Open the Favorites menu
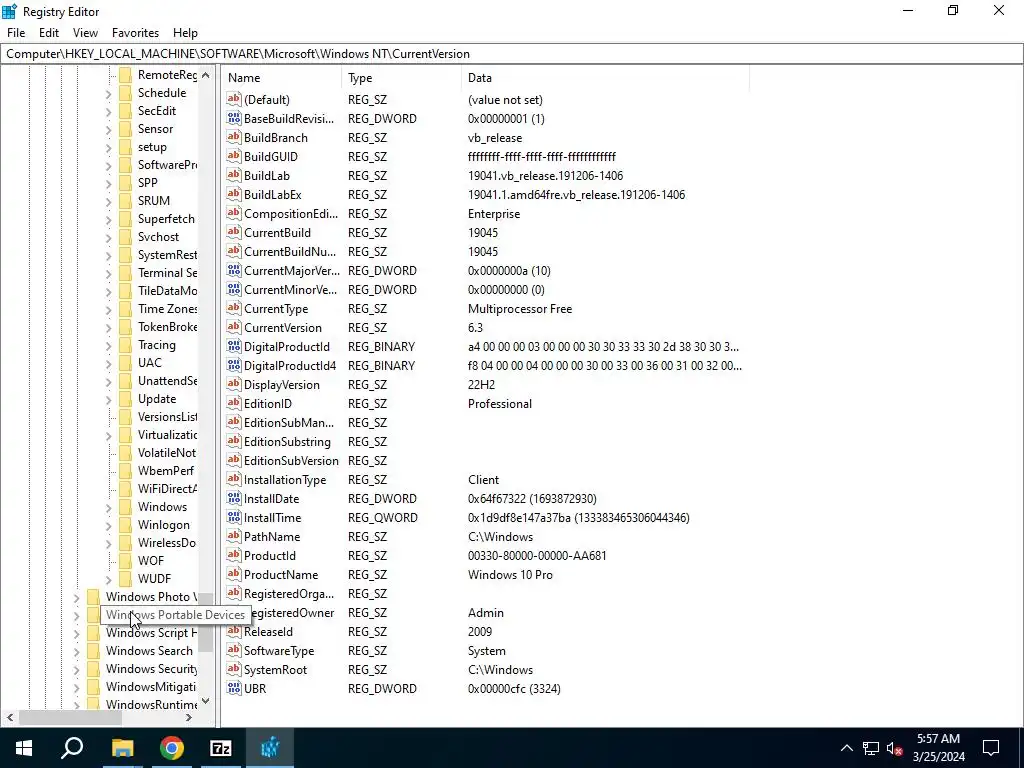Image resolution: width=1024 pixels, height=768 pixels. pos(135,33)
